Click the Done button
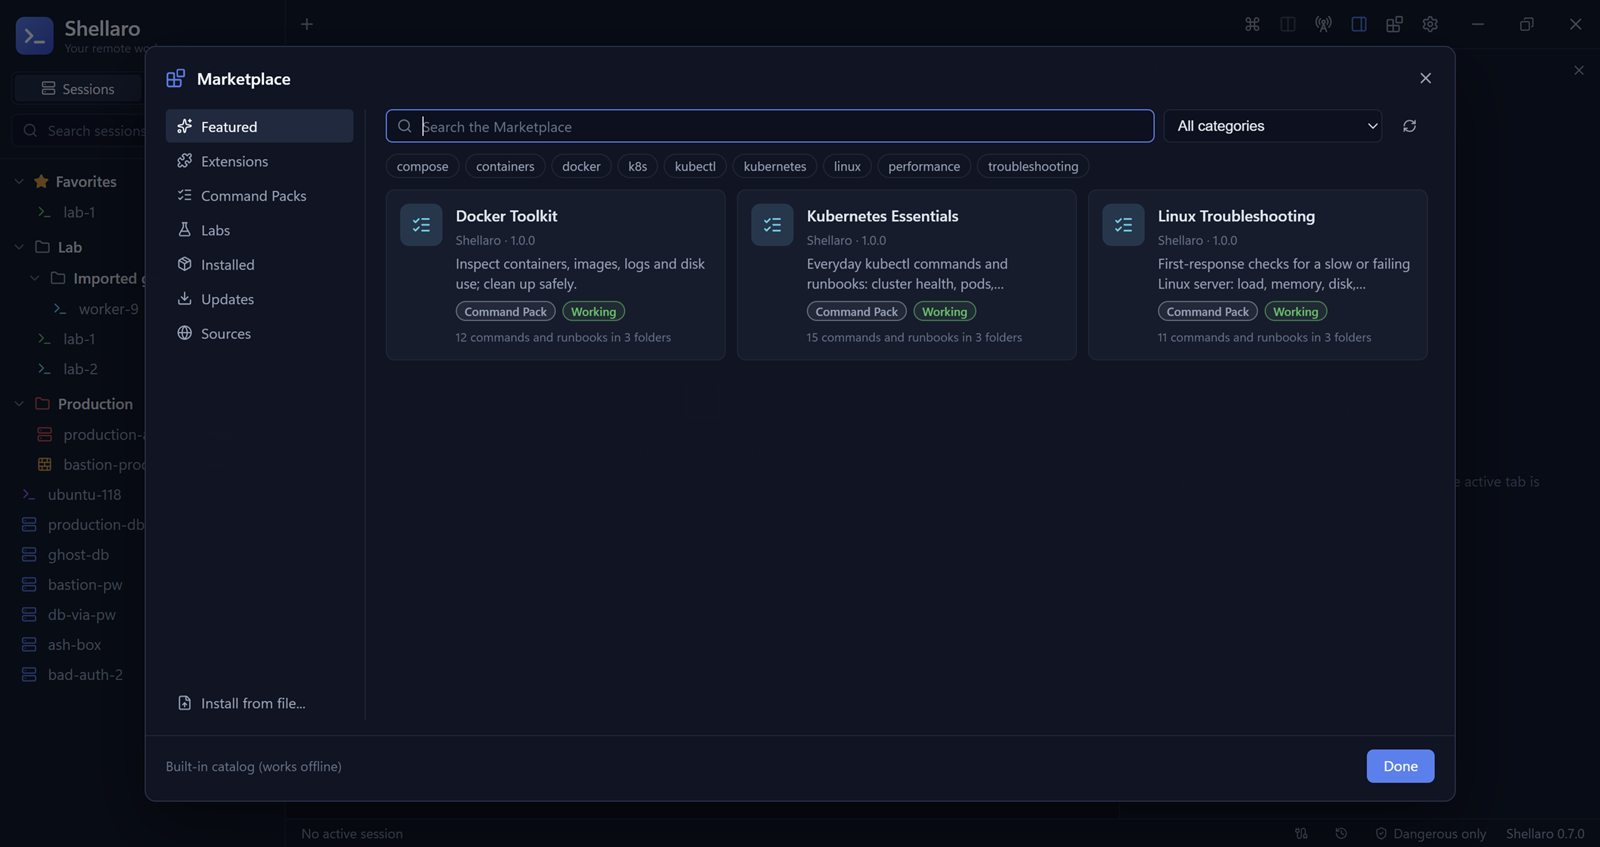 (x=1400, y=766)
